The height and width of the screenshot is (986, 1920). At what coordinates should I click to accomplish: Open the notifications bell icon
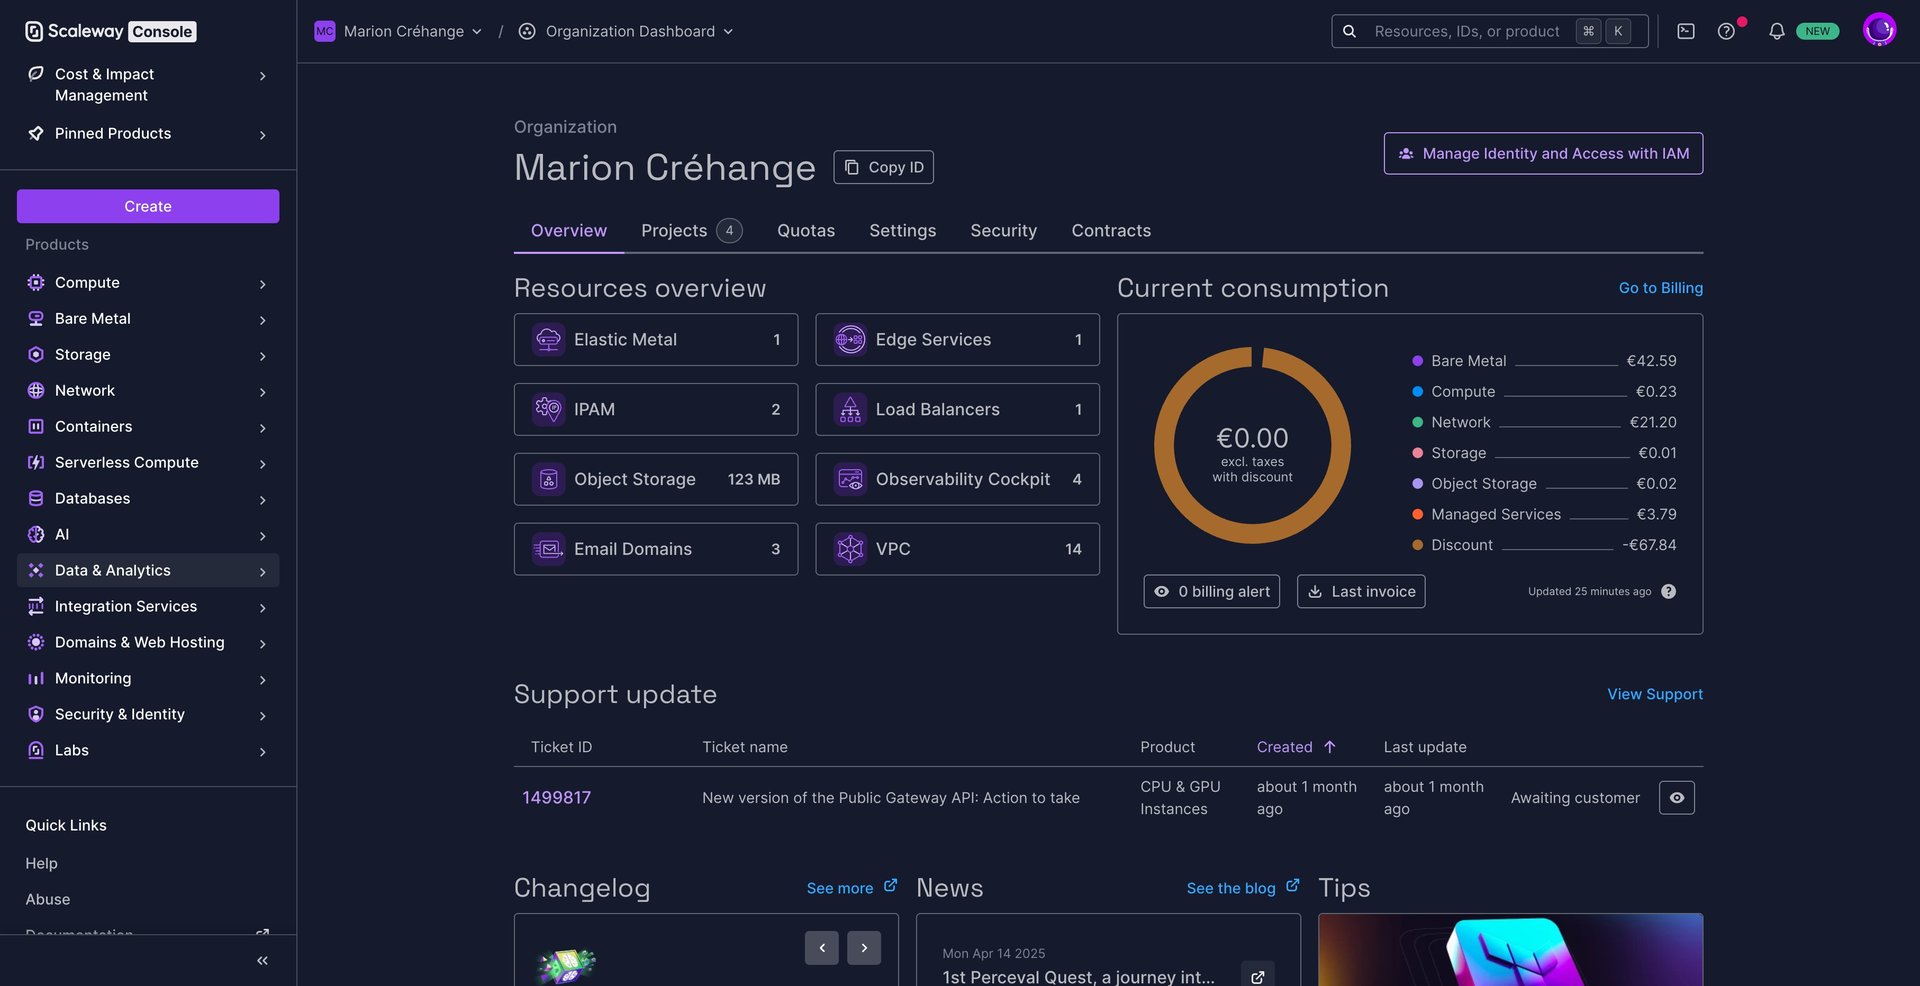[x=1776, y=32]
